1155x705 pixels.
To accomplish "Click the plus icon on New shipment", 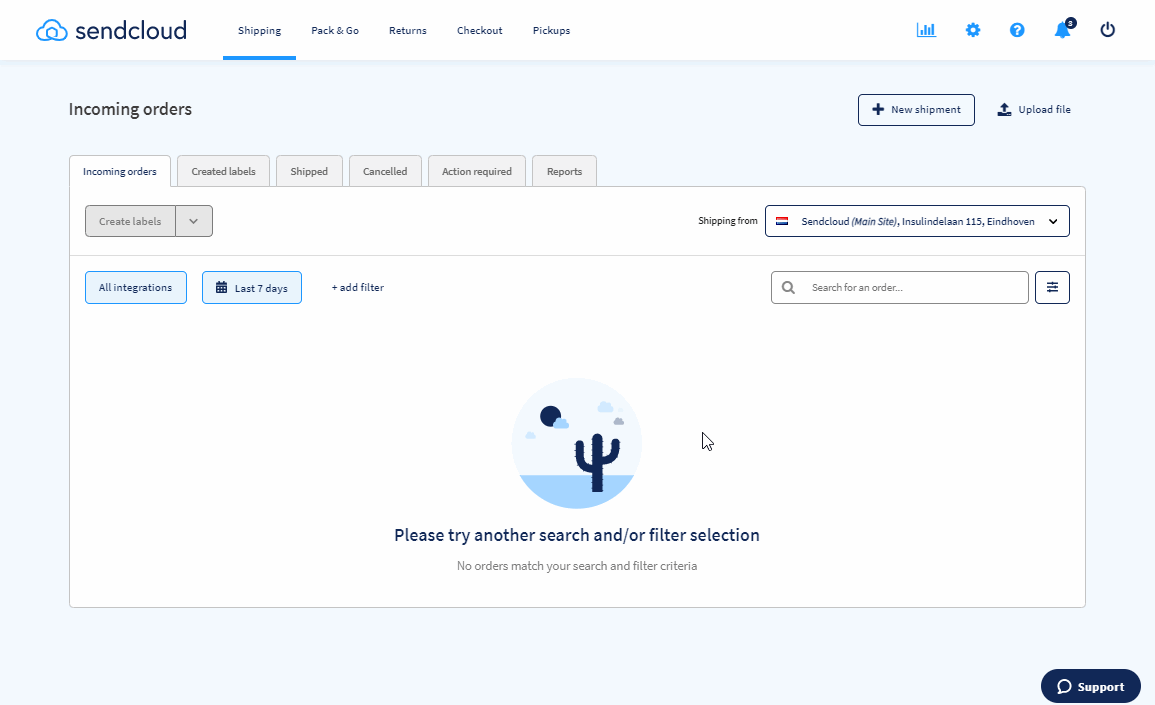I will (877, 110).
